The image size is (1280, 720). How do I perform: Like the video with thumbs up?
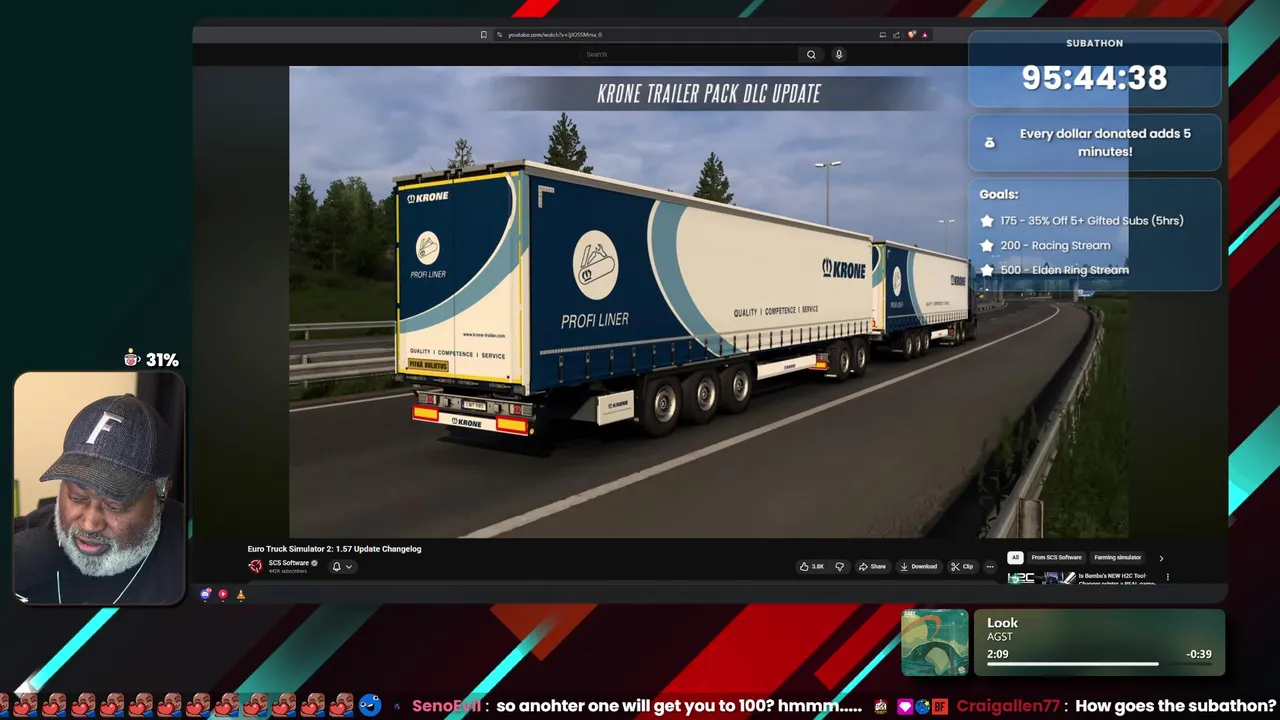[811, 567]
